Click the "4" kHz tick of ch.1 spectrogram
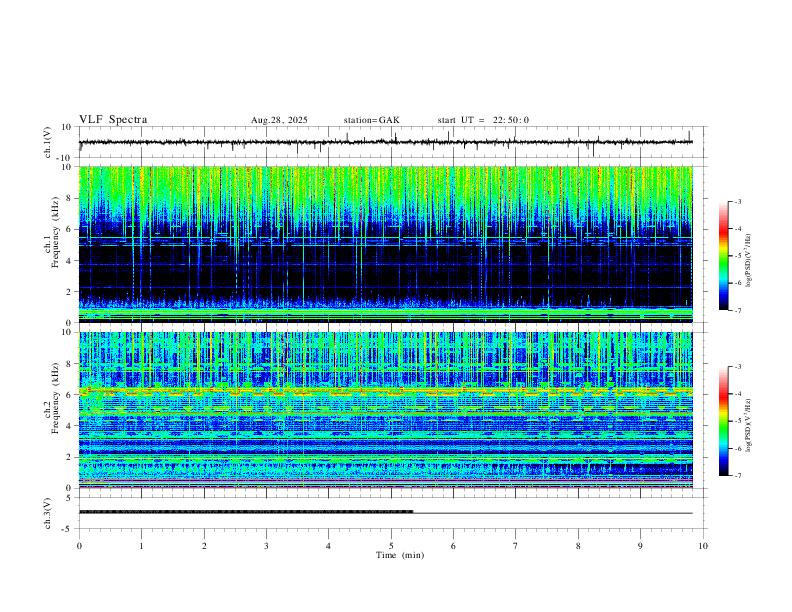 click(x=70, y=261)
